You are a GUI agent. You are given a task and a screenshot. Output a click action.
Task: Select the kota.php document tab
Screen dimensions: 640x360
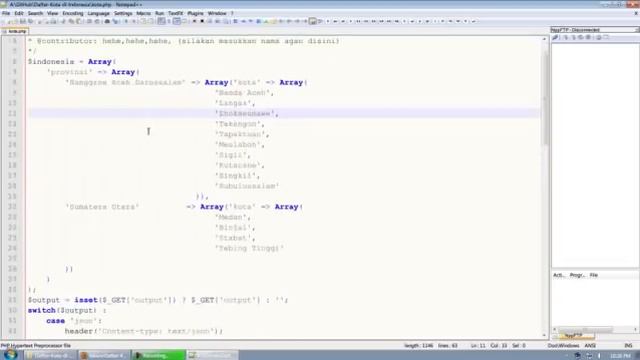15,31
